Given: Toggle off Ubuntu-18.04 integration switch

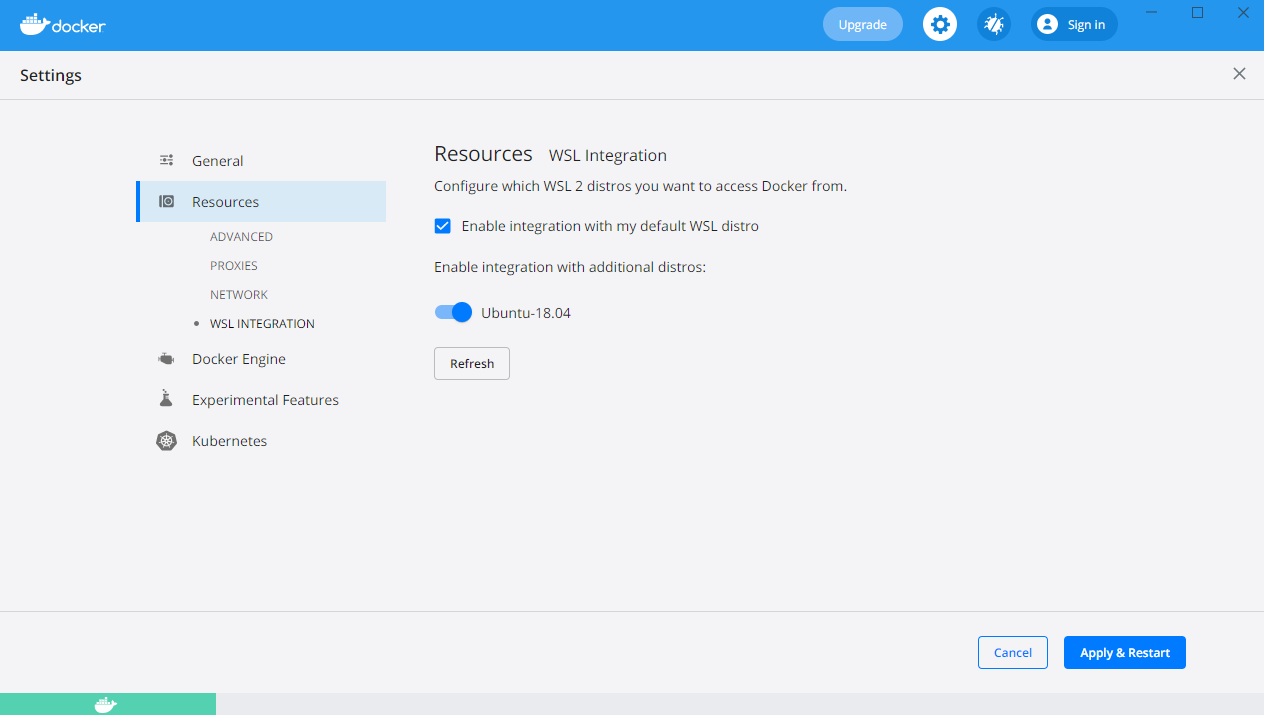Looking at the screenshot, I should pos(453,312).
